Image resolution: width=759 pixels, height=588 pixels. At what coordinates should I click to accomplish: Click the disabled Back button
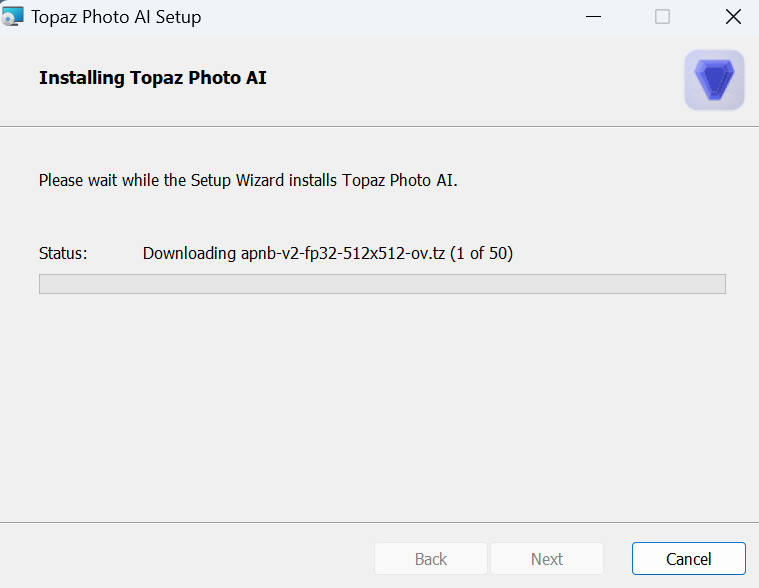point(431,558)
